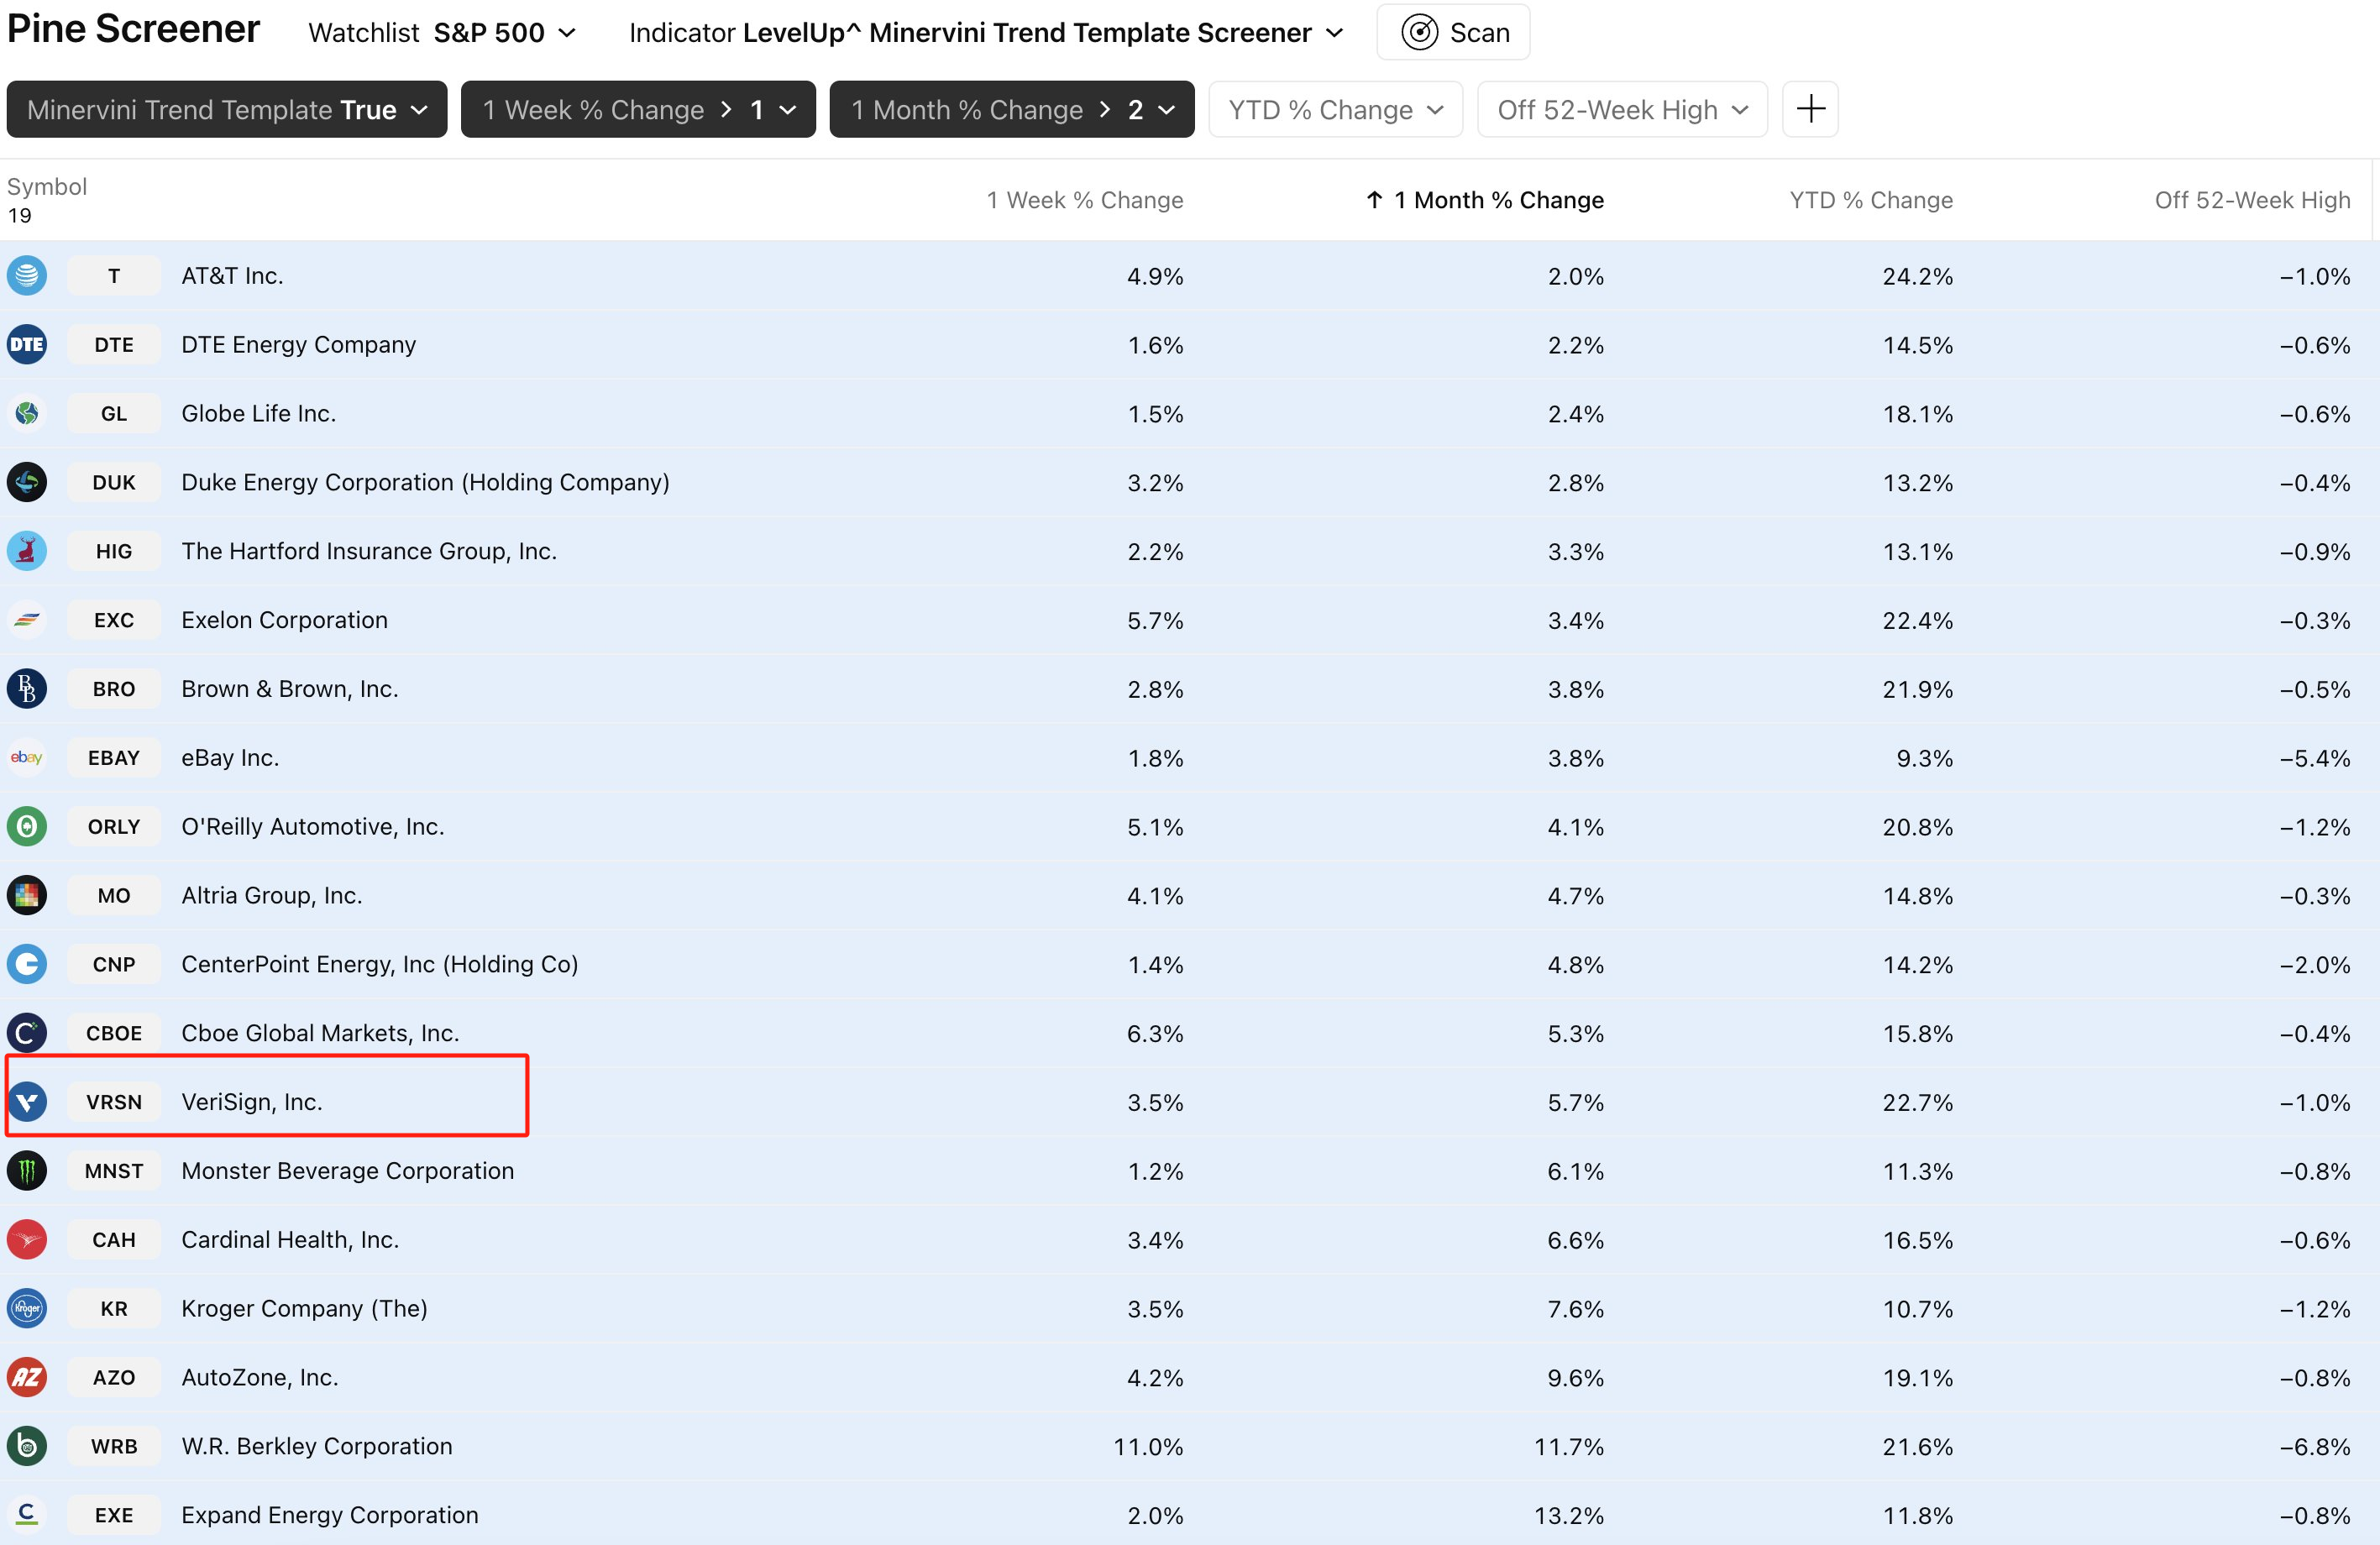Viewport: 2380px width, 1545px height.
Task: Click AT&T's 24.2% YTD change value
Action: pos(1917,275)
